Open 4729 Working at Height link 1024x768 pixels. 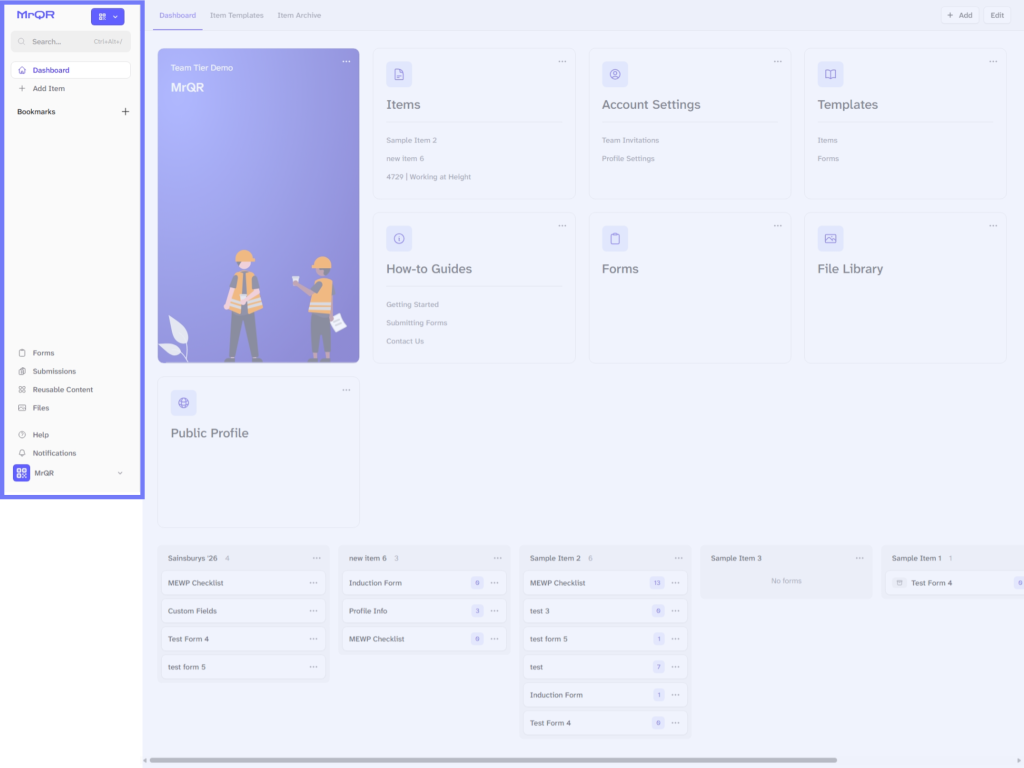point(428,177)
